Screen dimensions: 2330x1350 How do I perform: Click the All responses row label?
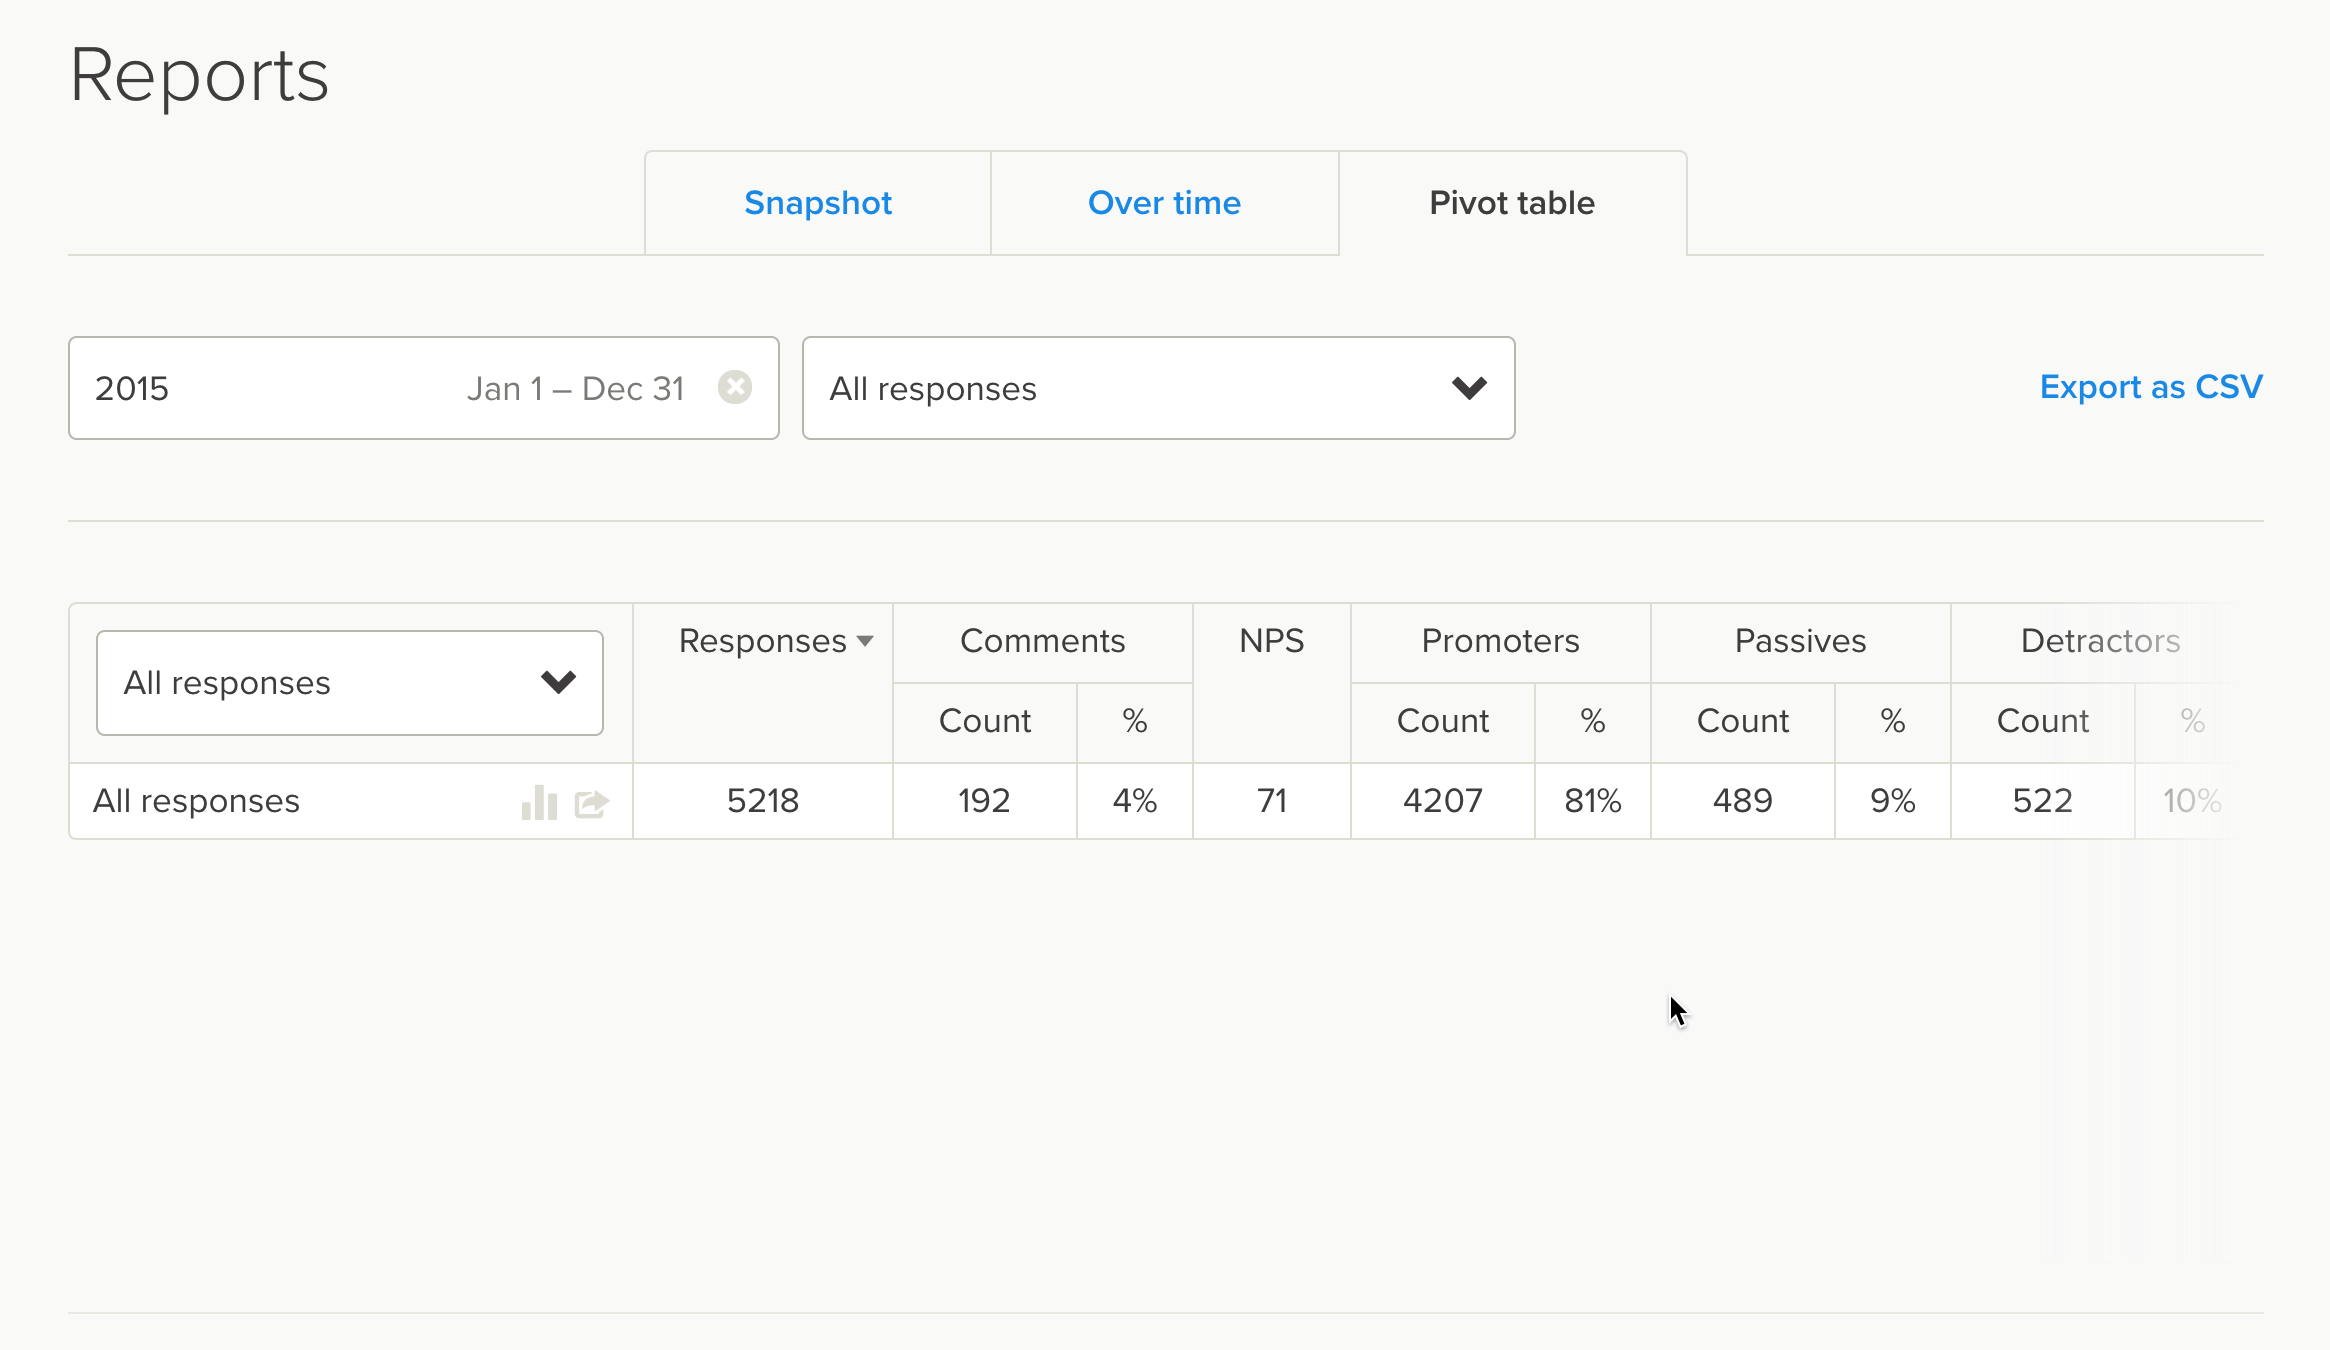point(197,801)
